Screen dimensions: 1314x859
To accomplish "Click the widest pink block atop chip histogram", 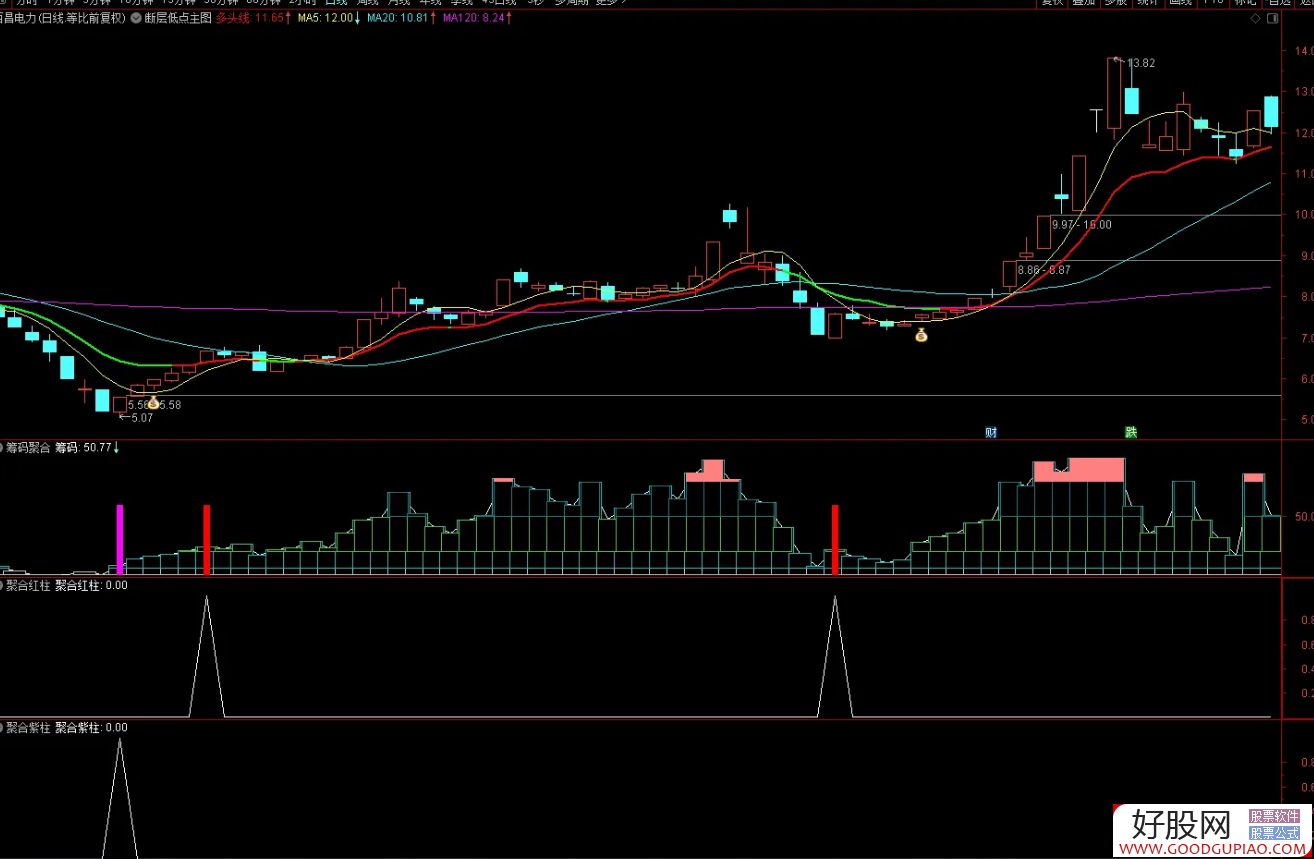I will coord(1096,470).
